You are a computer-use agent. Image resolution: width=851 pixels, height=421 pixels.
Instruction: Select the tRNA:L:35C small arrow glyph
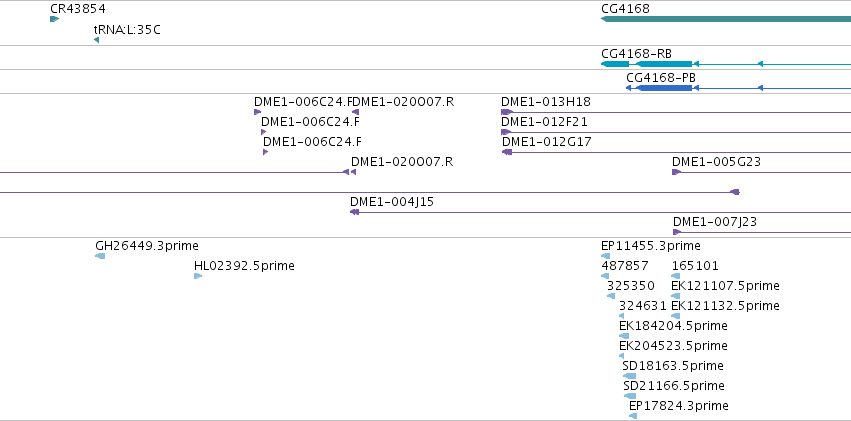(96, 40)
